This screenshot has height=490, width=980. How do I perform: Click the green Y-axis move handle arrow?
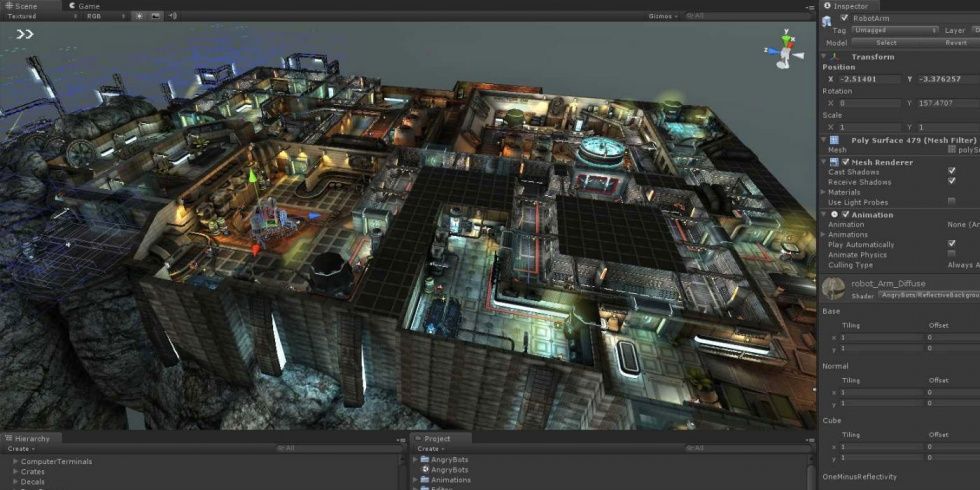pyautogui.click(x=252, y=176)
